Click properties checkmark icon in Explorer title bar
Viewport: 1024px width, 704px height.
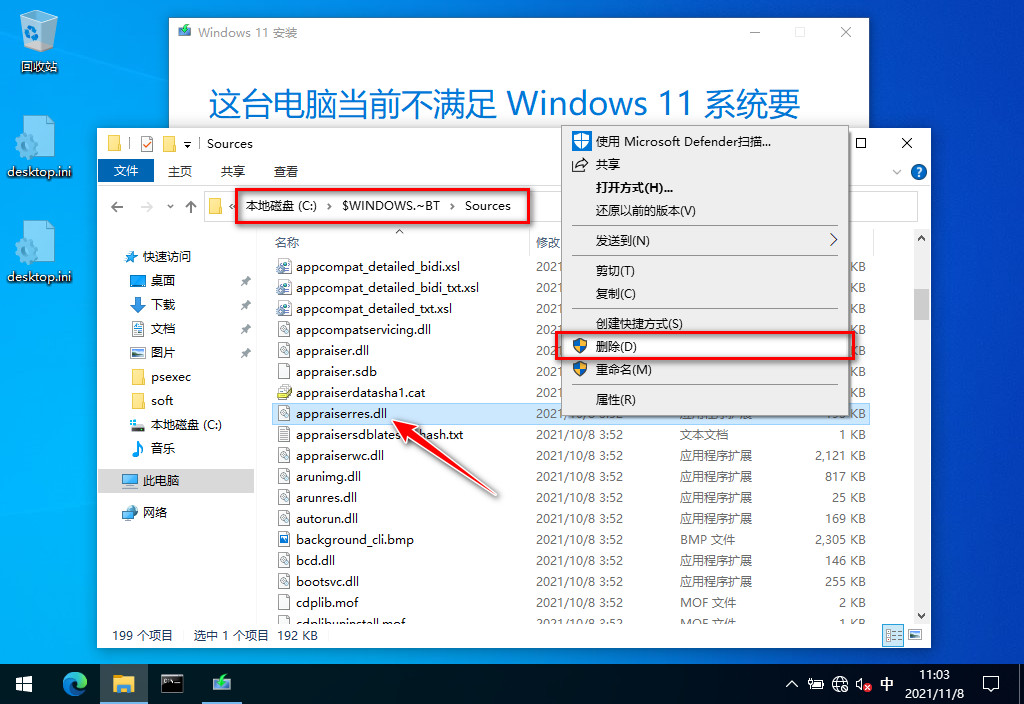point(147,143)
